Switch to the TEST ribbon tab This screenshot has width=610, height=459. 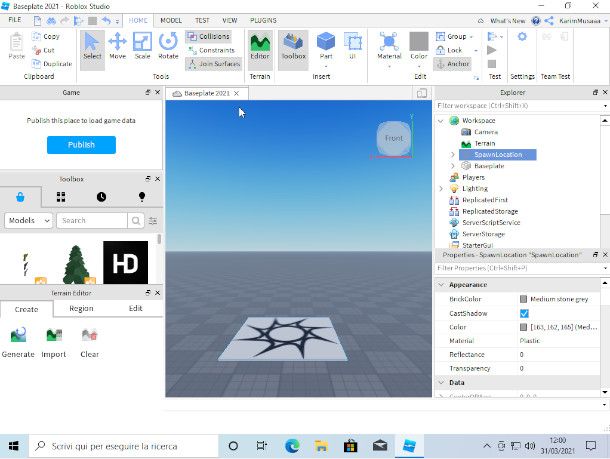pos(202,20)
